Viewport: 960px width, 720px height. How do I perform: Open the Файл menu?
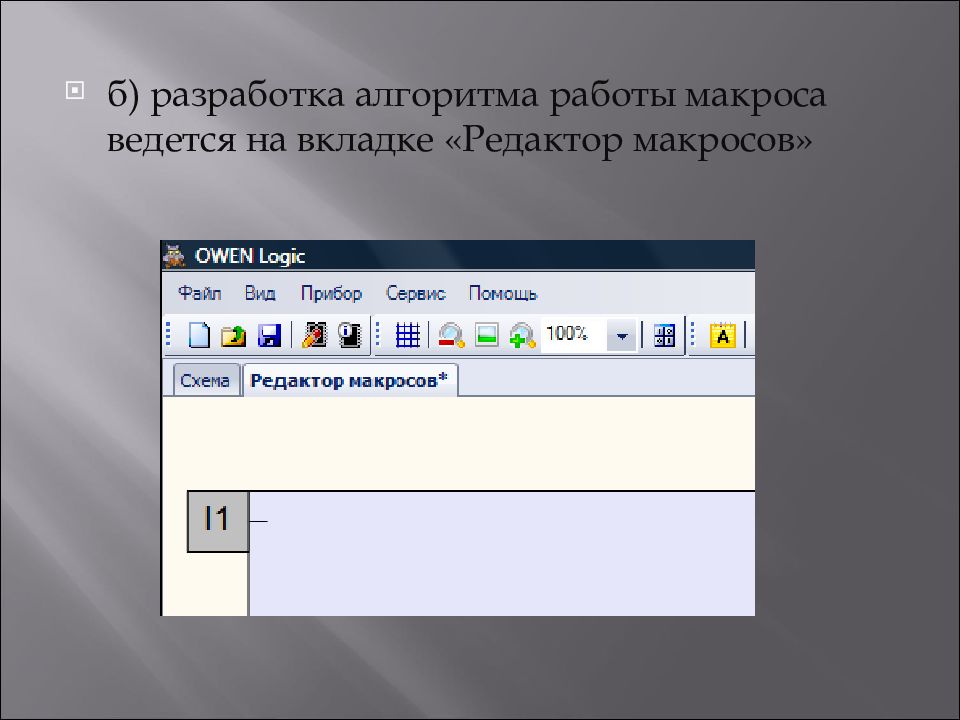point(199,293)
